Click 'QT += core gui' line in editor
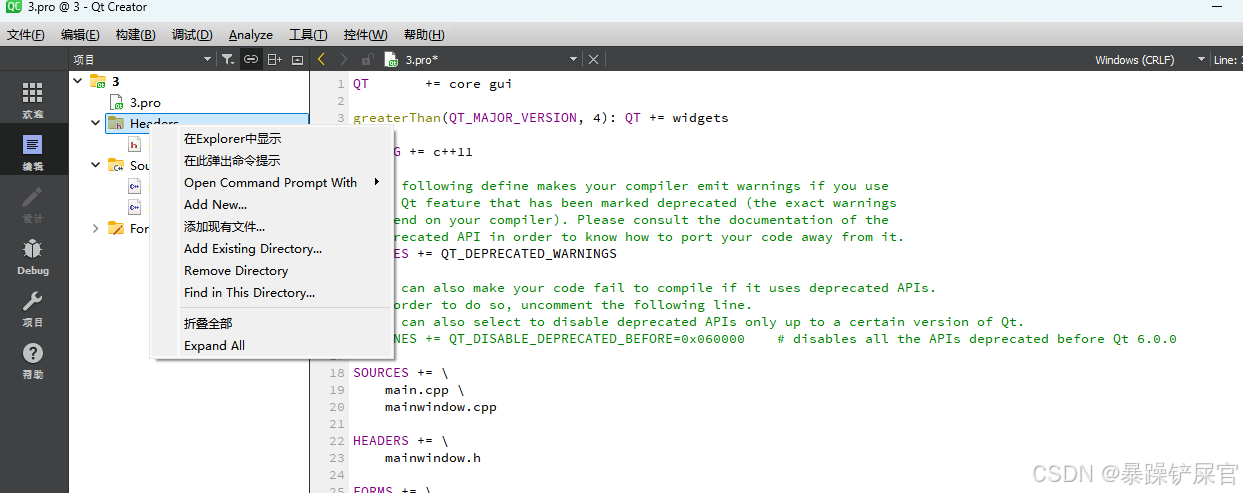 [432, 84]
